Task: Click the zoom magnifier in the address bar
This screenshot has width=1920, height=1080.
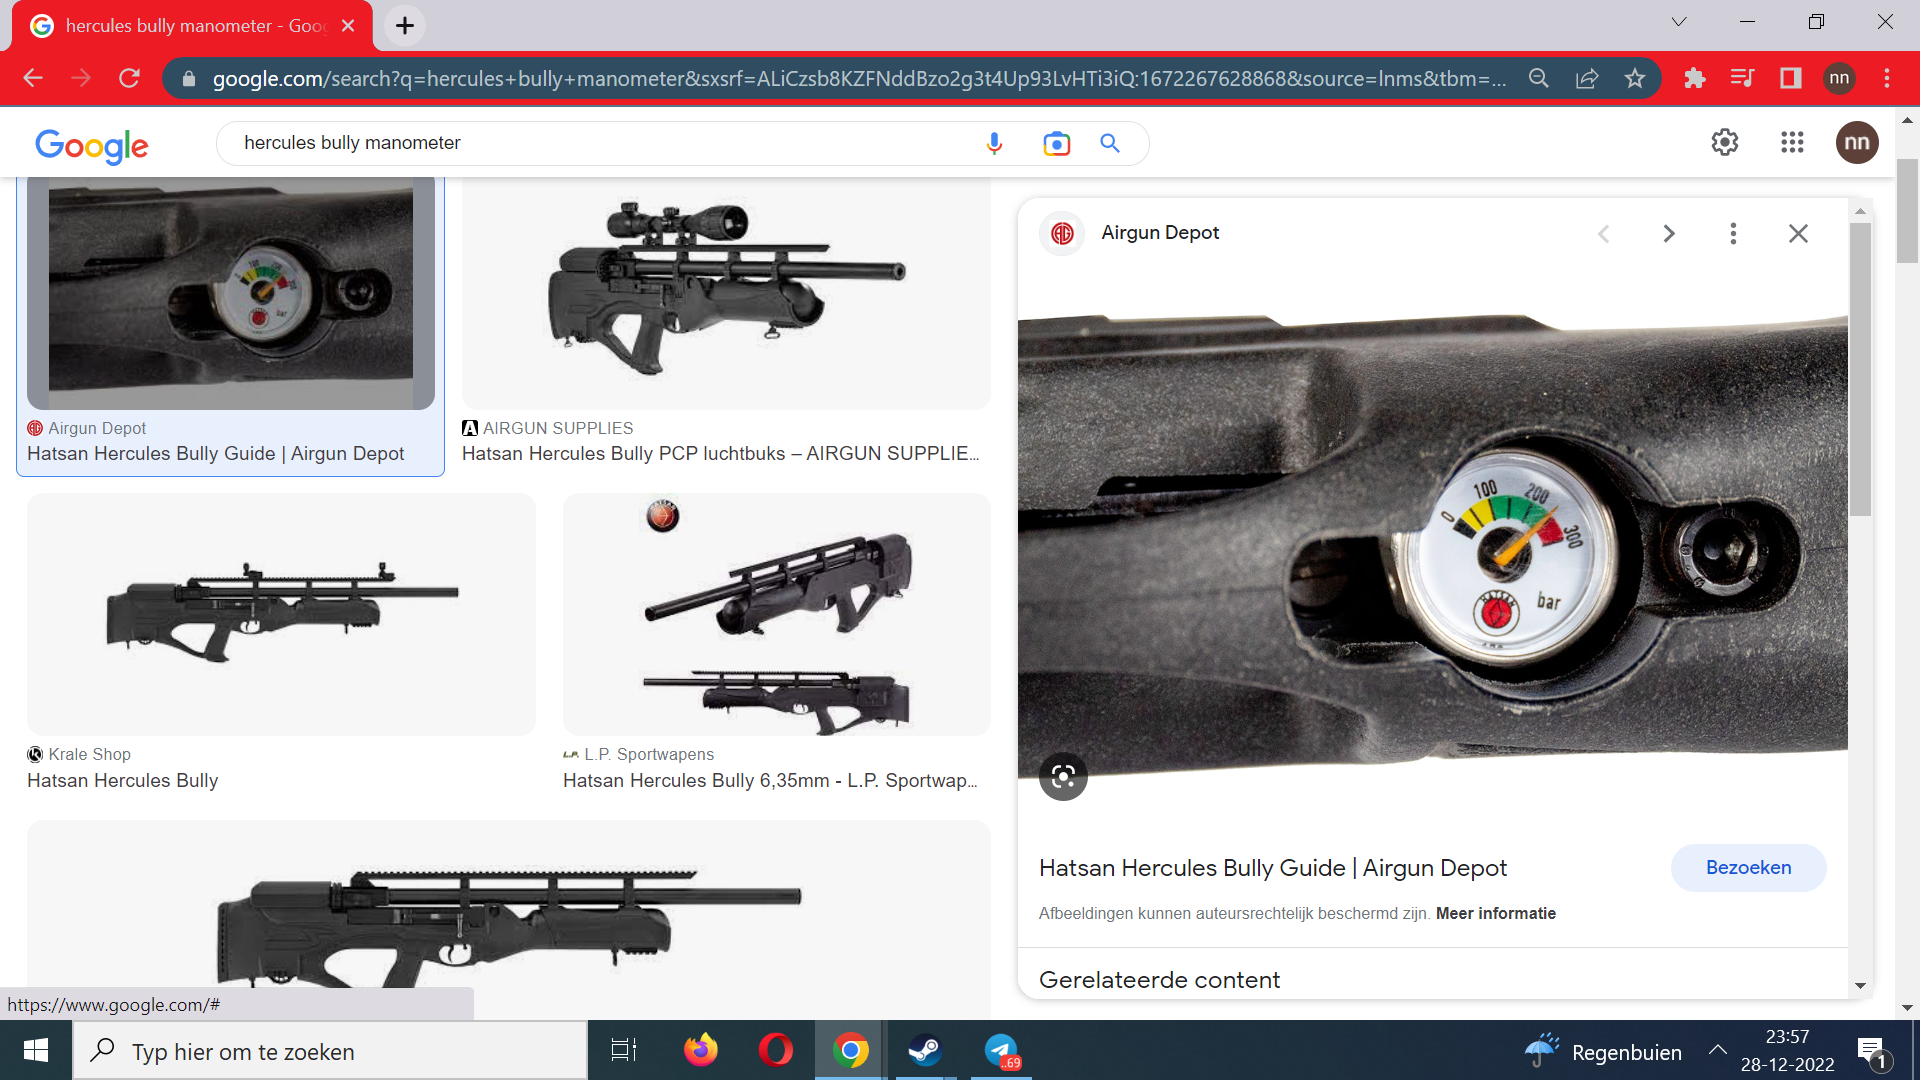Action: pos(1539,78)
